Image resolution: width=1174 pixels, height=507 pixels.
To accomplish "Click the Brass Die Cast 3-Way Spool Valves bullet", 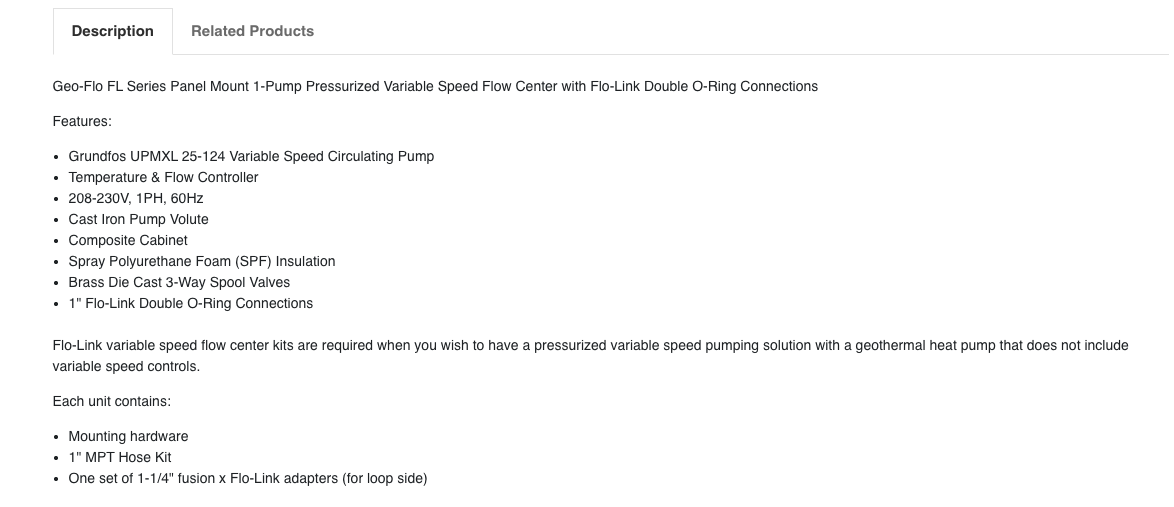I will [x=179, y=282].
